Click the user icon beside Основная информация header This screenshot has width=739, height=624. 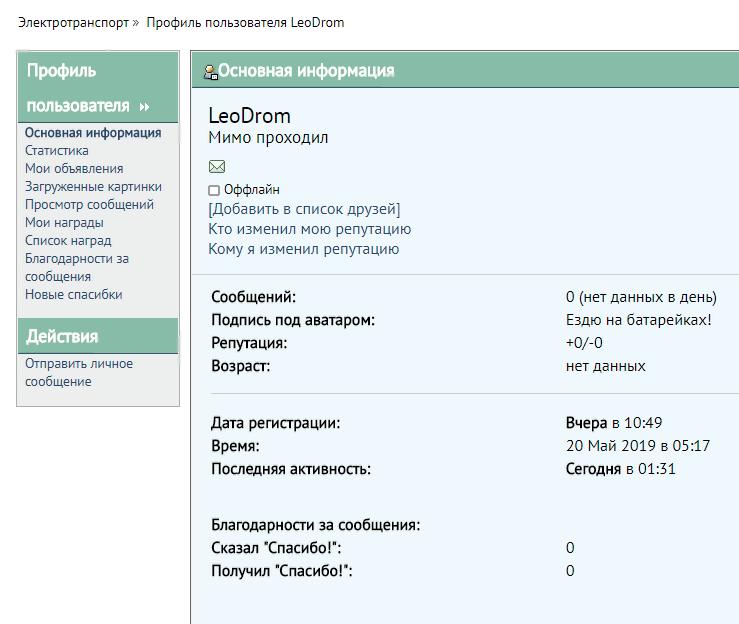click(210, 71)
